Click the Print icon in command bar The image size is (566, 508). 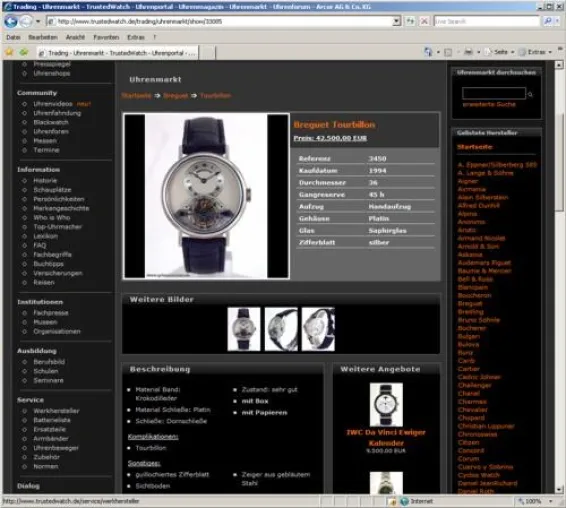coord(468,52)
